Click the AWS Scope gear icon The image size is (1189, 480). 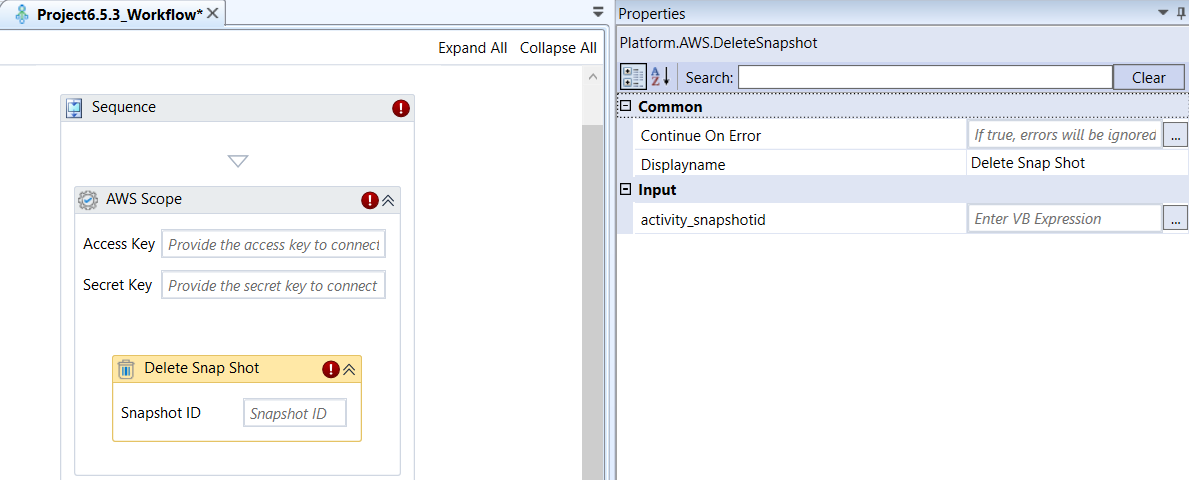88,199
